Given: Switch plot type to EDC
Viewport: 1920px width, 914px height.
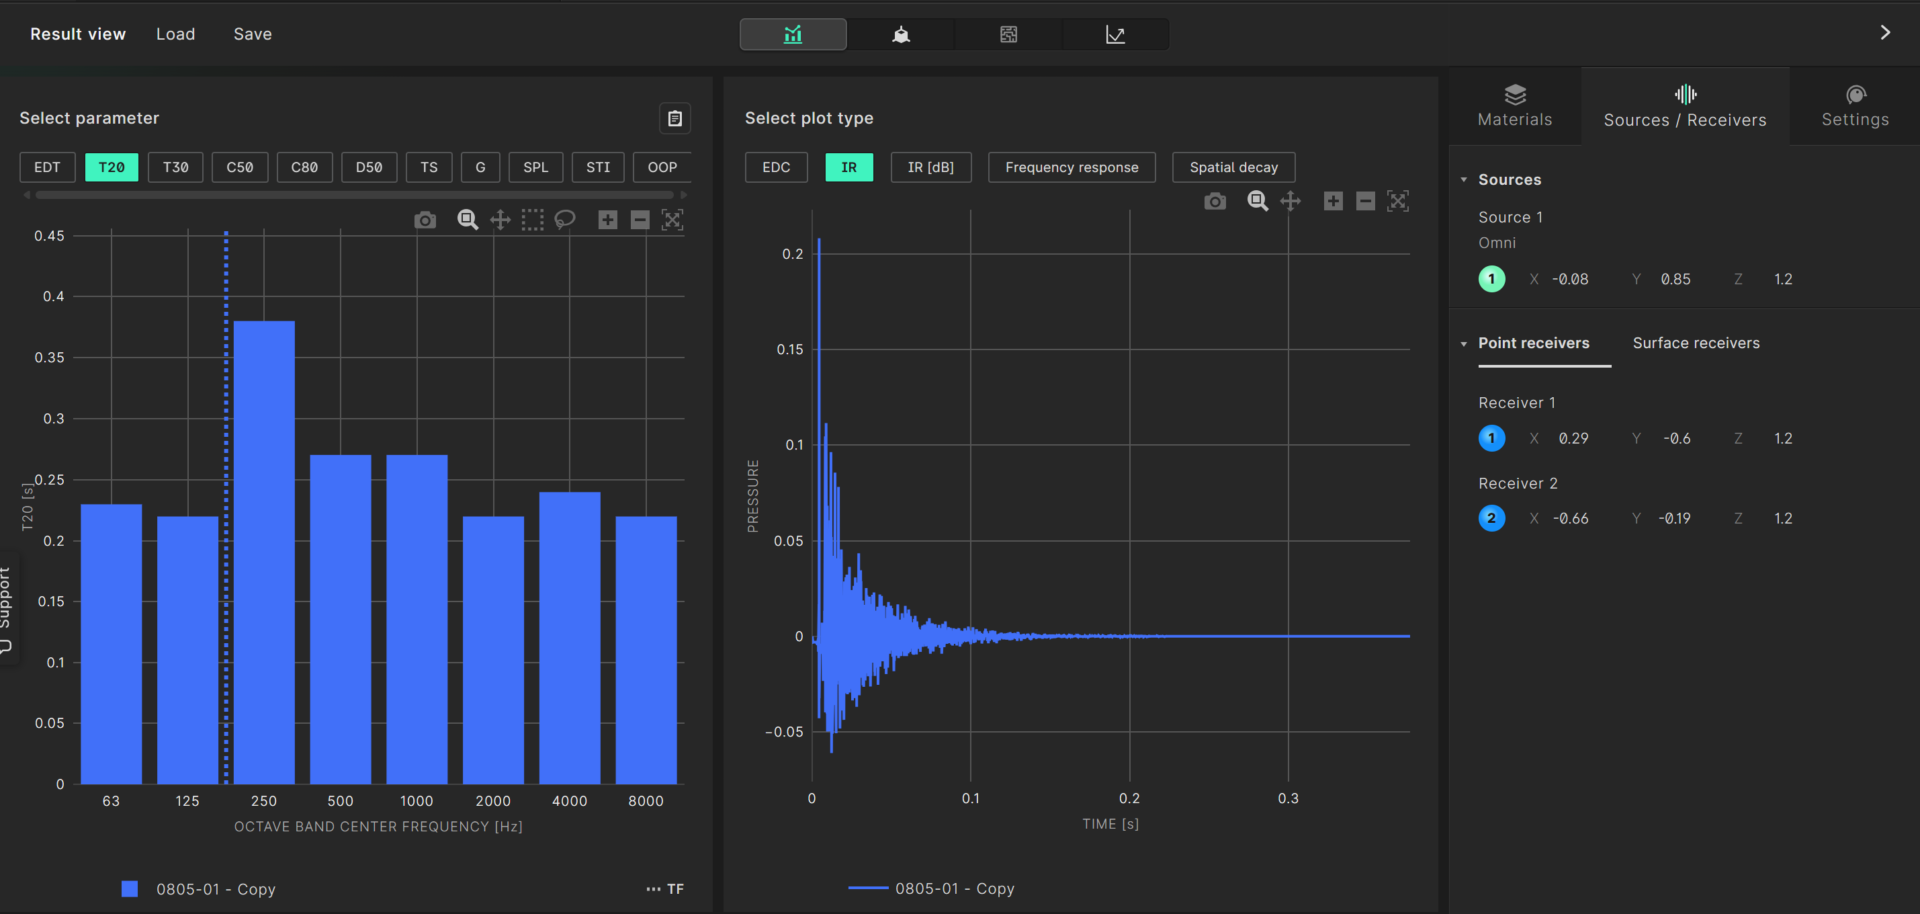Looking at the screenshot, I should point(776,167).
